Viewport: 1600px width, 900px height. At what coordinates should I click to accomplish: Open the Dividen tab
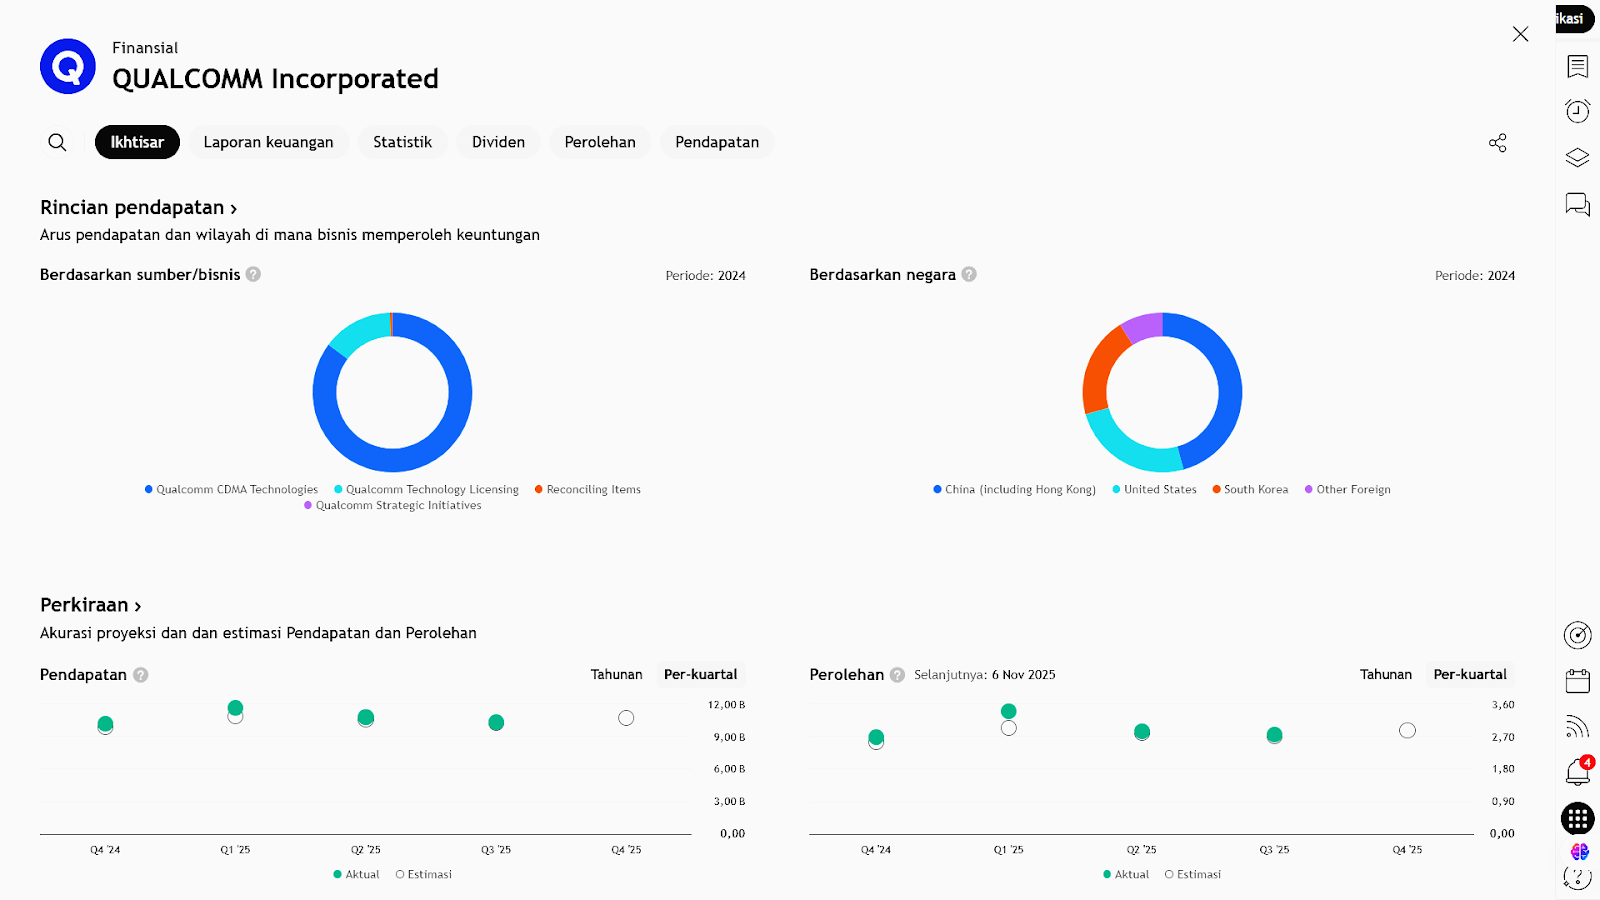point(498,142)
